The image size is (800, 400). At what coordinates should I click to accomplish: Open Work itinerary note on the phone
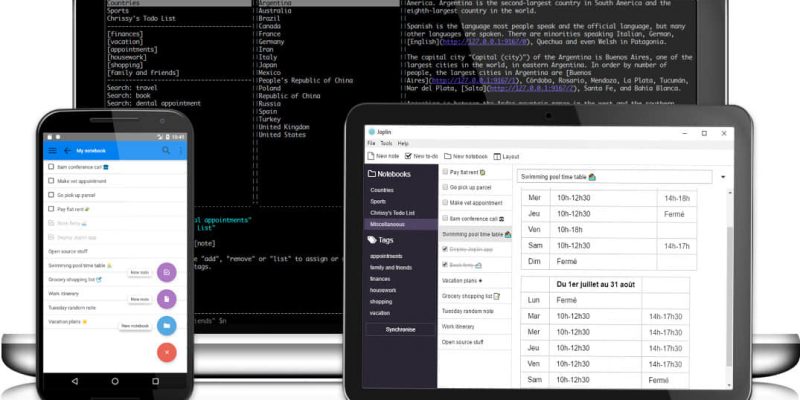click(x=63, y=294)
